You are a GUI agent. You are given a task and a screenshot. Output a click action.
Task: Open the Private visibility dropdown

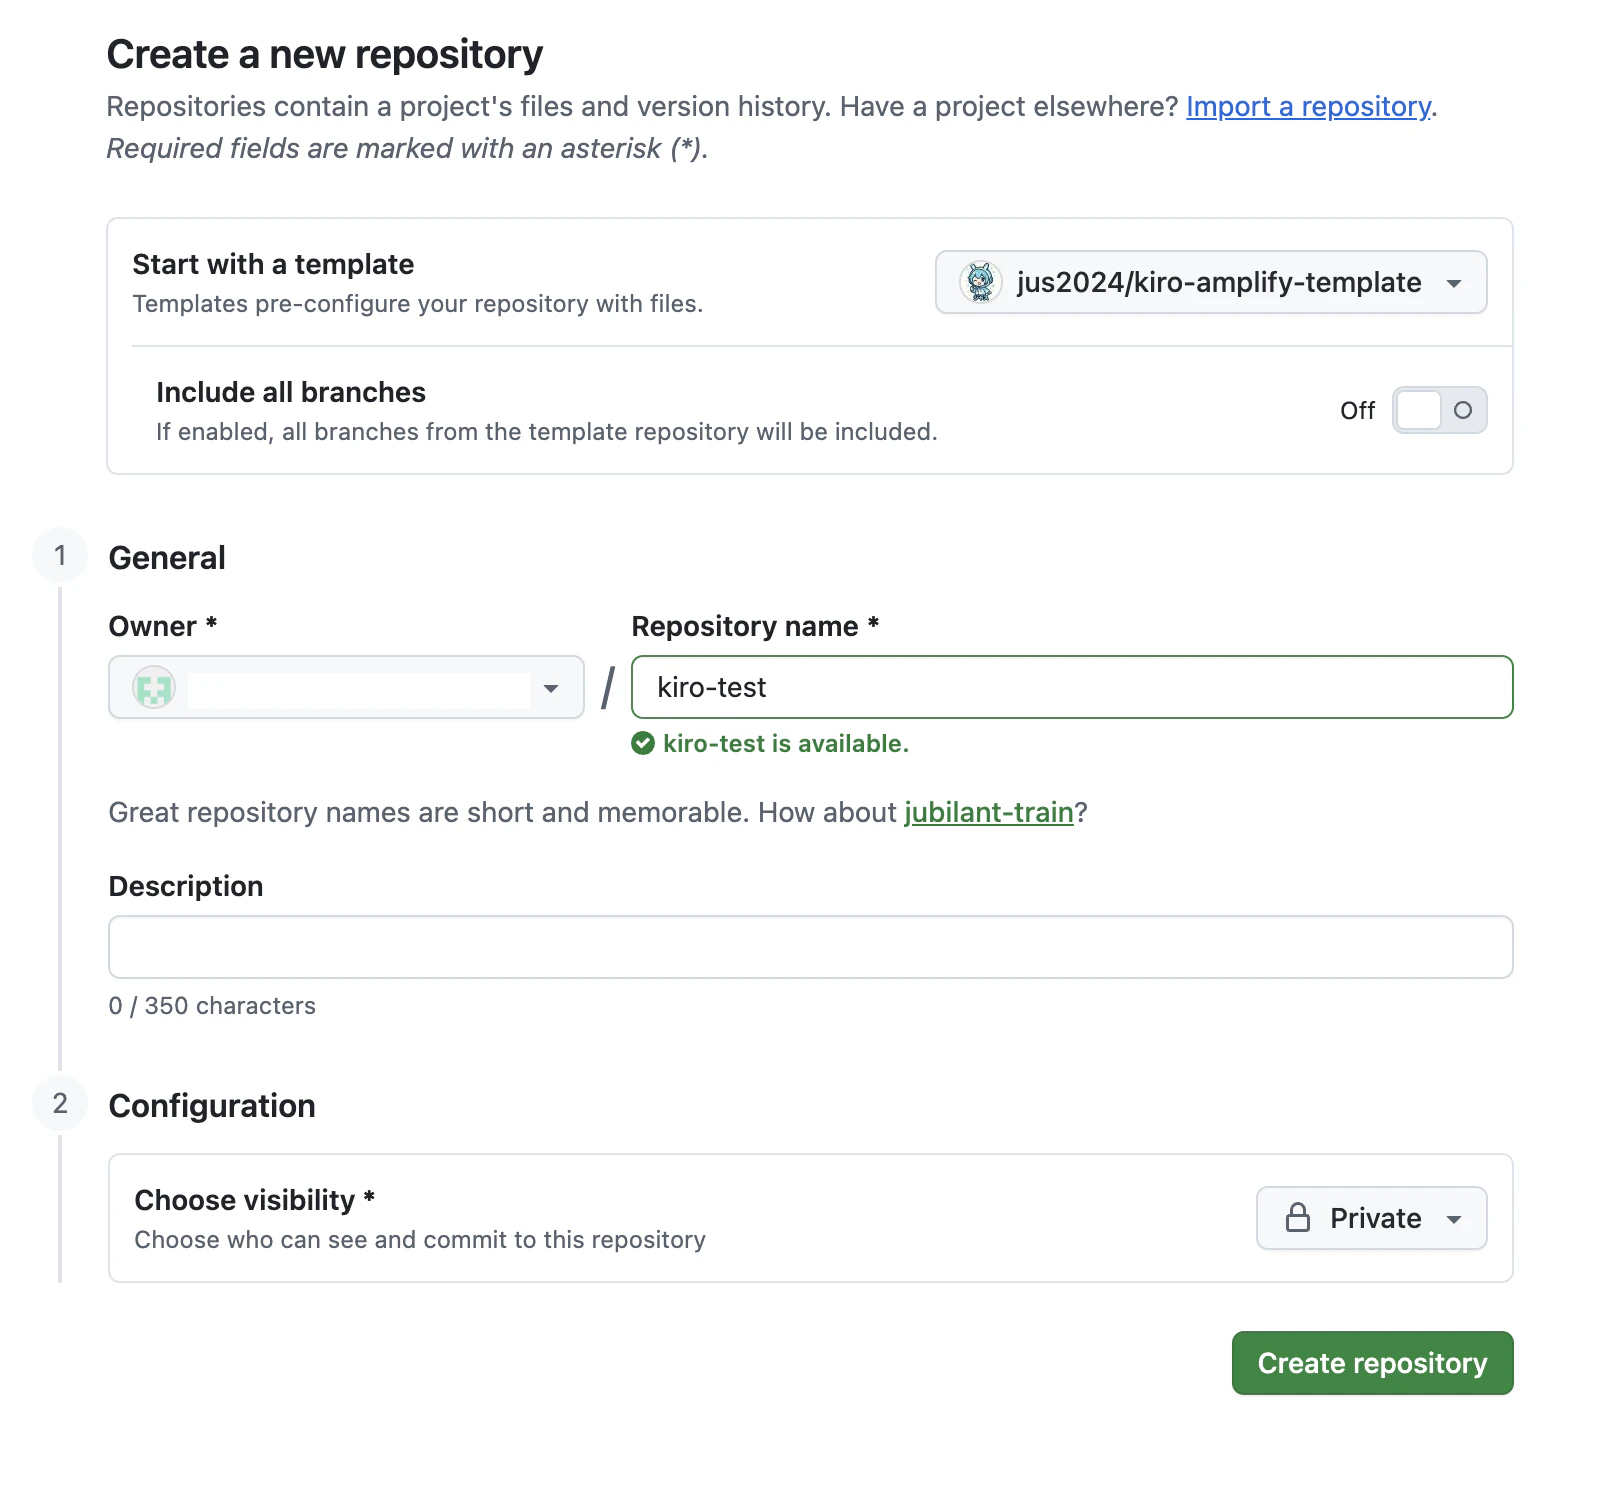(x=1371, y=1218)
